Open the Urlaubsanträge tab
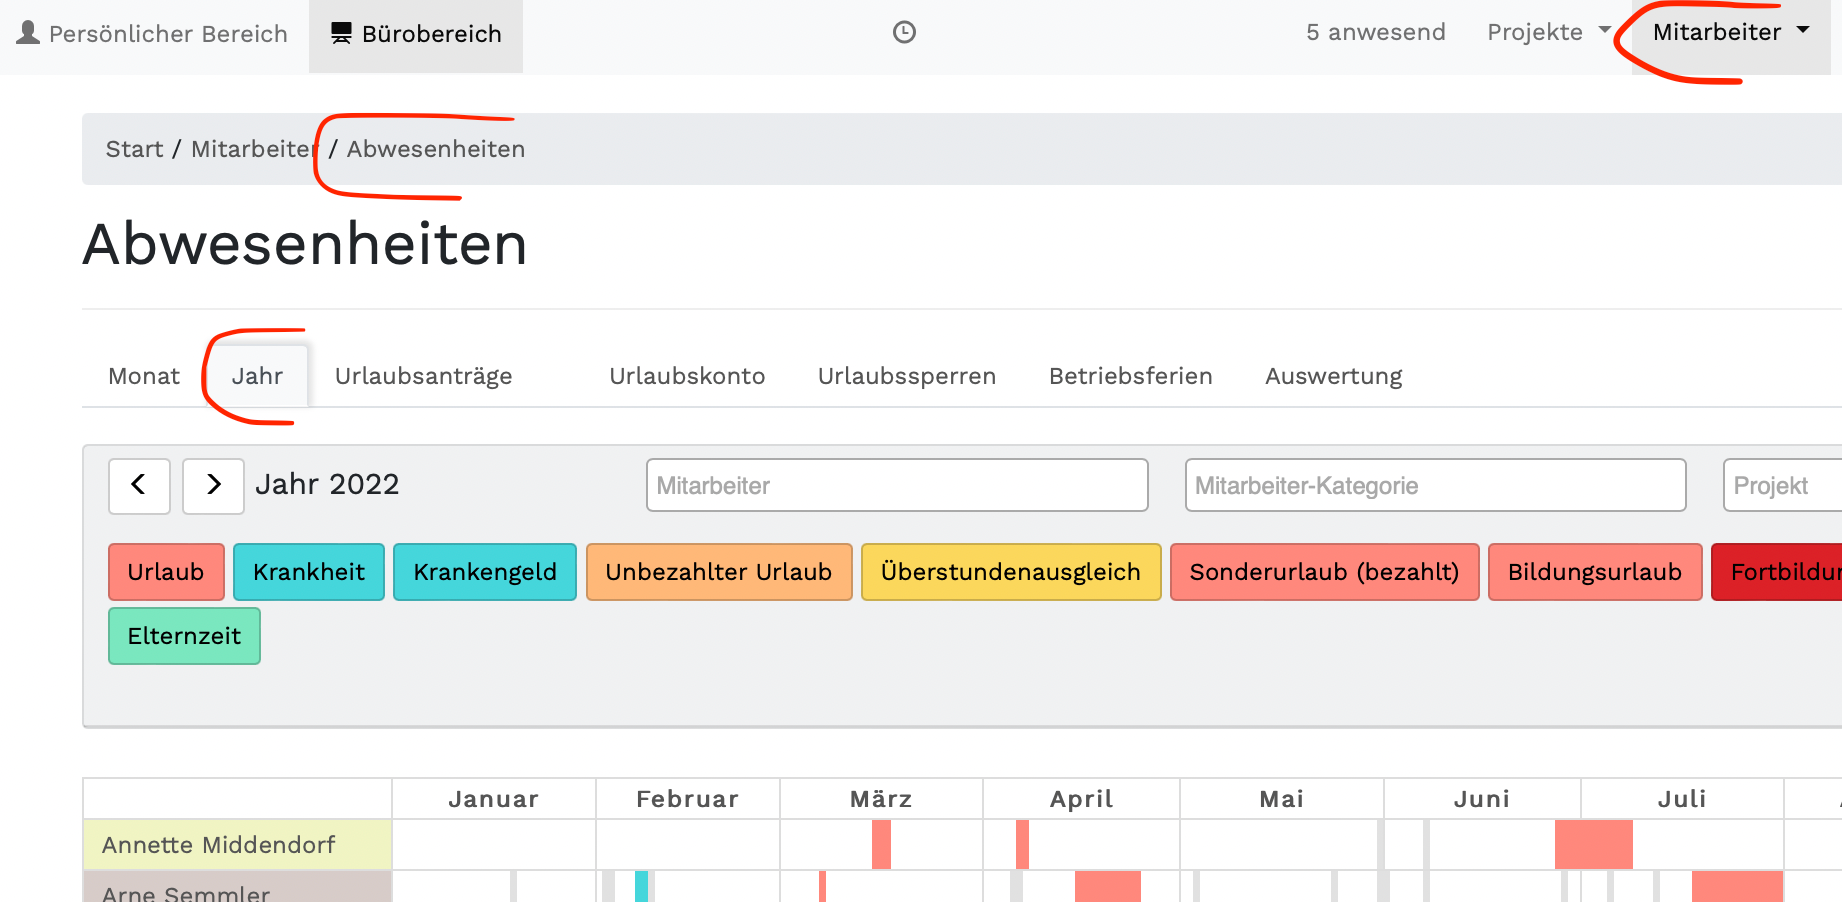 click(423, 376)
